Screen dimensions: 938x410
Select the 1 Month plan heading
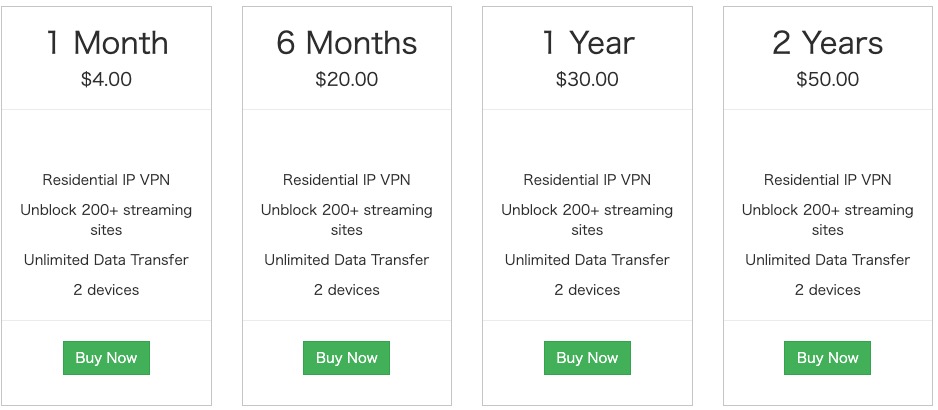106,43
